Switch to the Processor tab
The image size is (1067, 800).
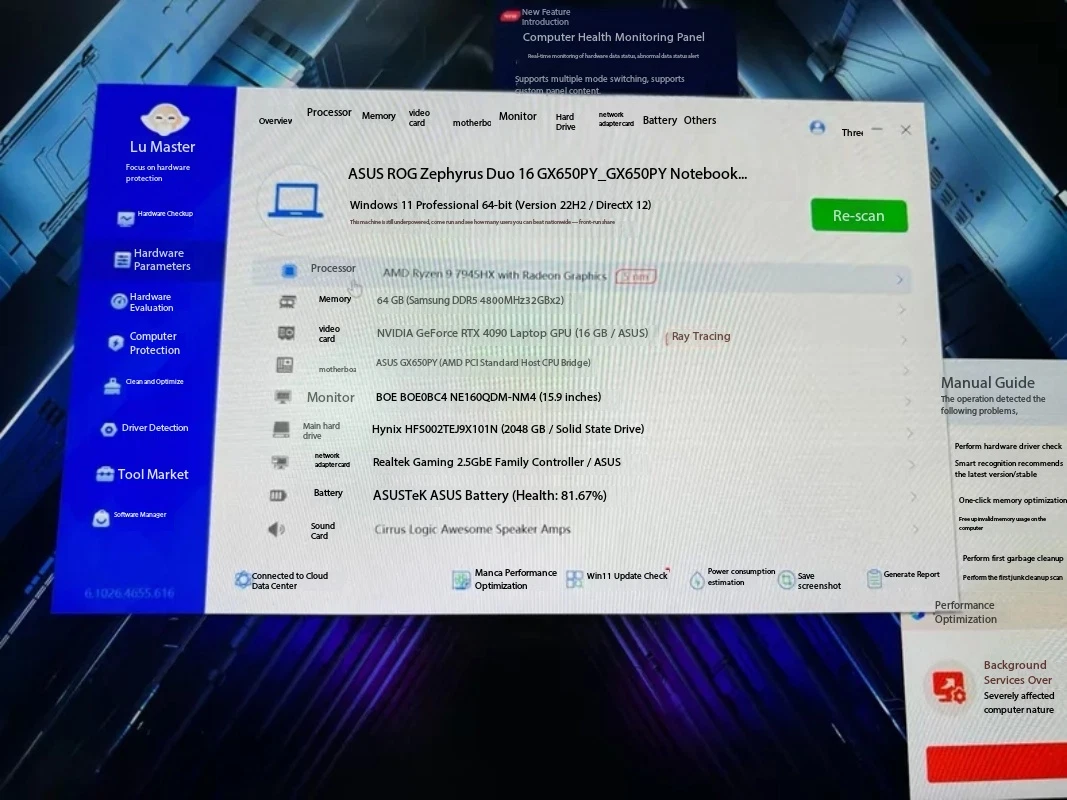329,112
